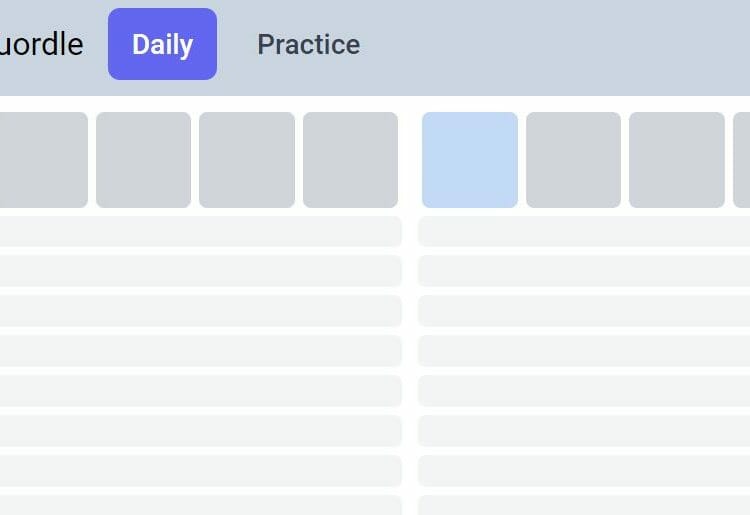This screenshot has height=515, width=750.
Task: Click the cut-off tile at the right edge
Action: (x=742, y=160)
